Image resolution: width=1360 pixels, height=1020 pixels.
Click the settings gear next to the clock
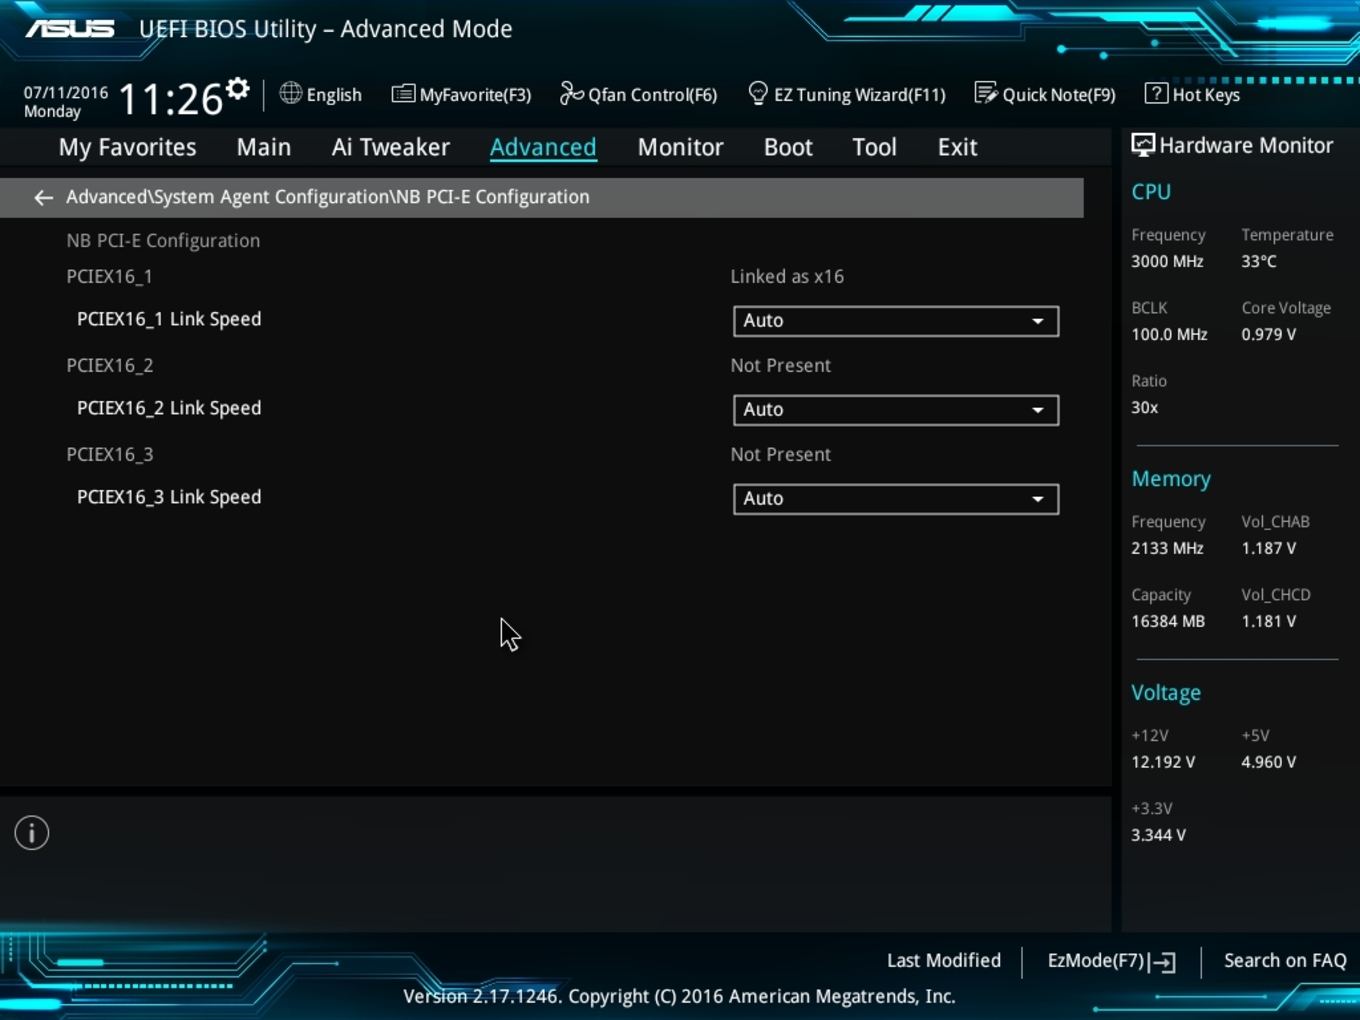(237, 89)
